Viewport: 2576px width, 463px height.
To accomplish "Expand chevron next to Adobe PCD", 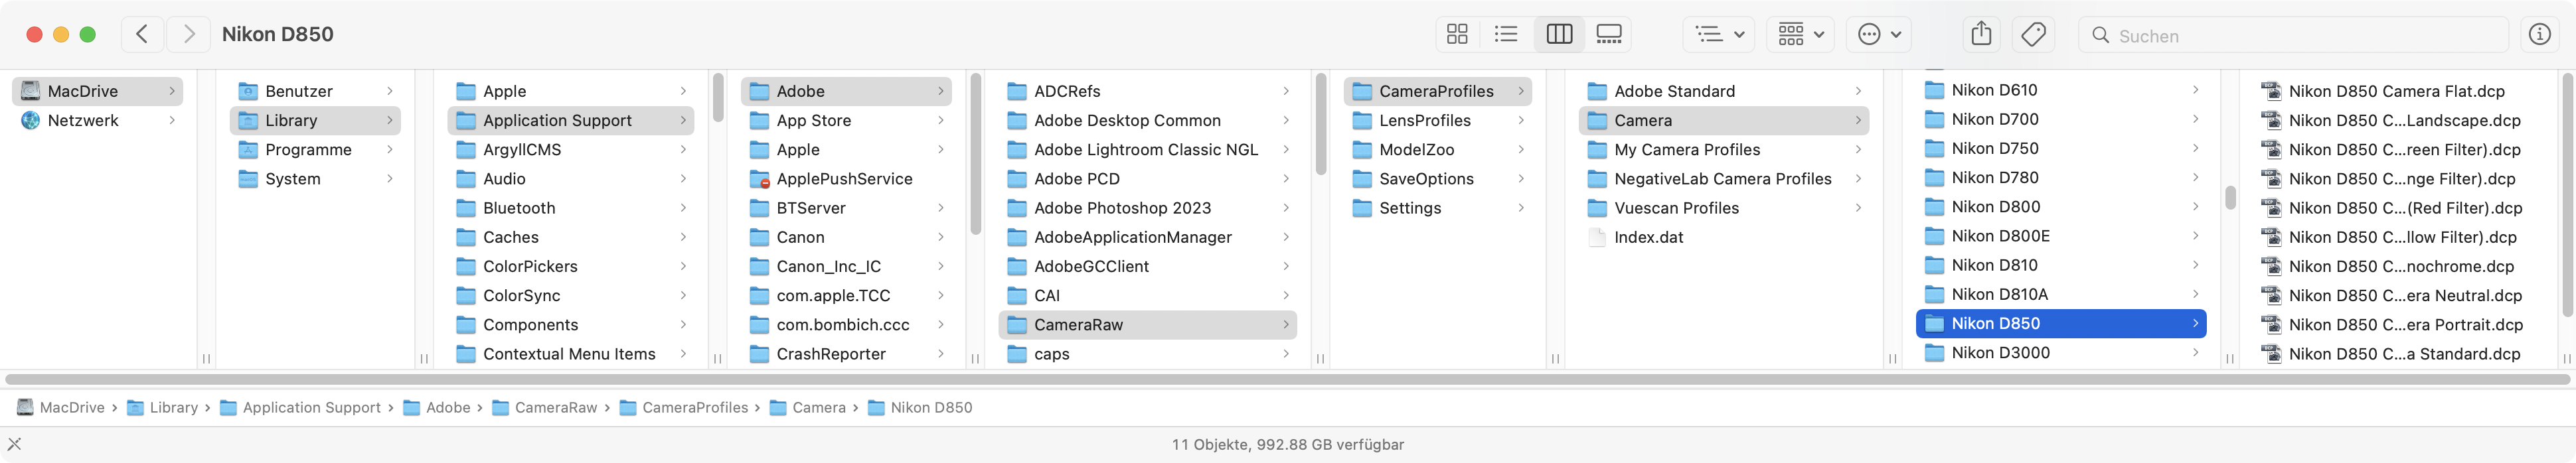I will point(1285,179).
